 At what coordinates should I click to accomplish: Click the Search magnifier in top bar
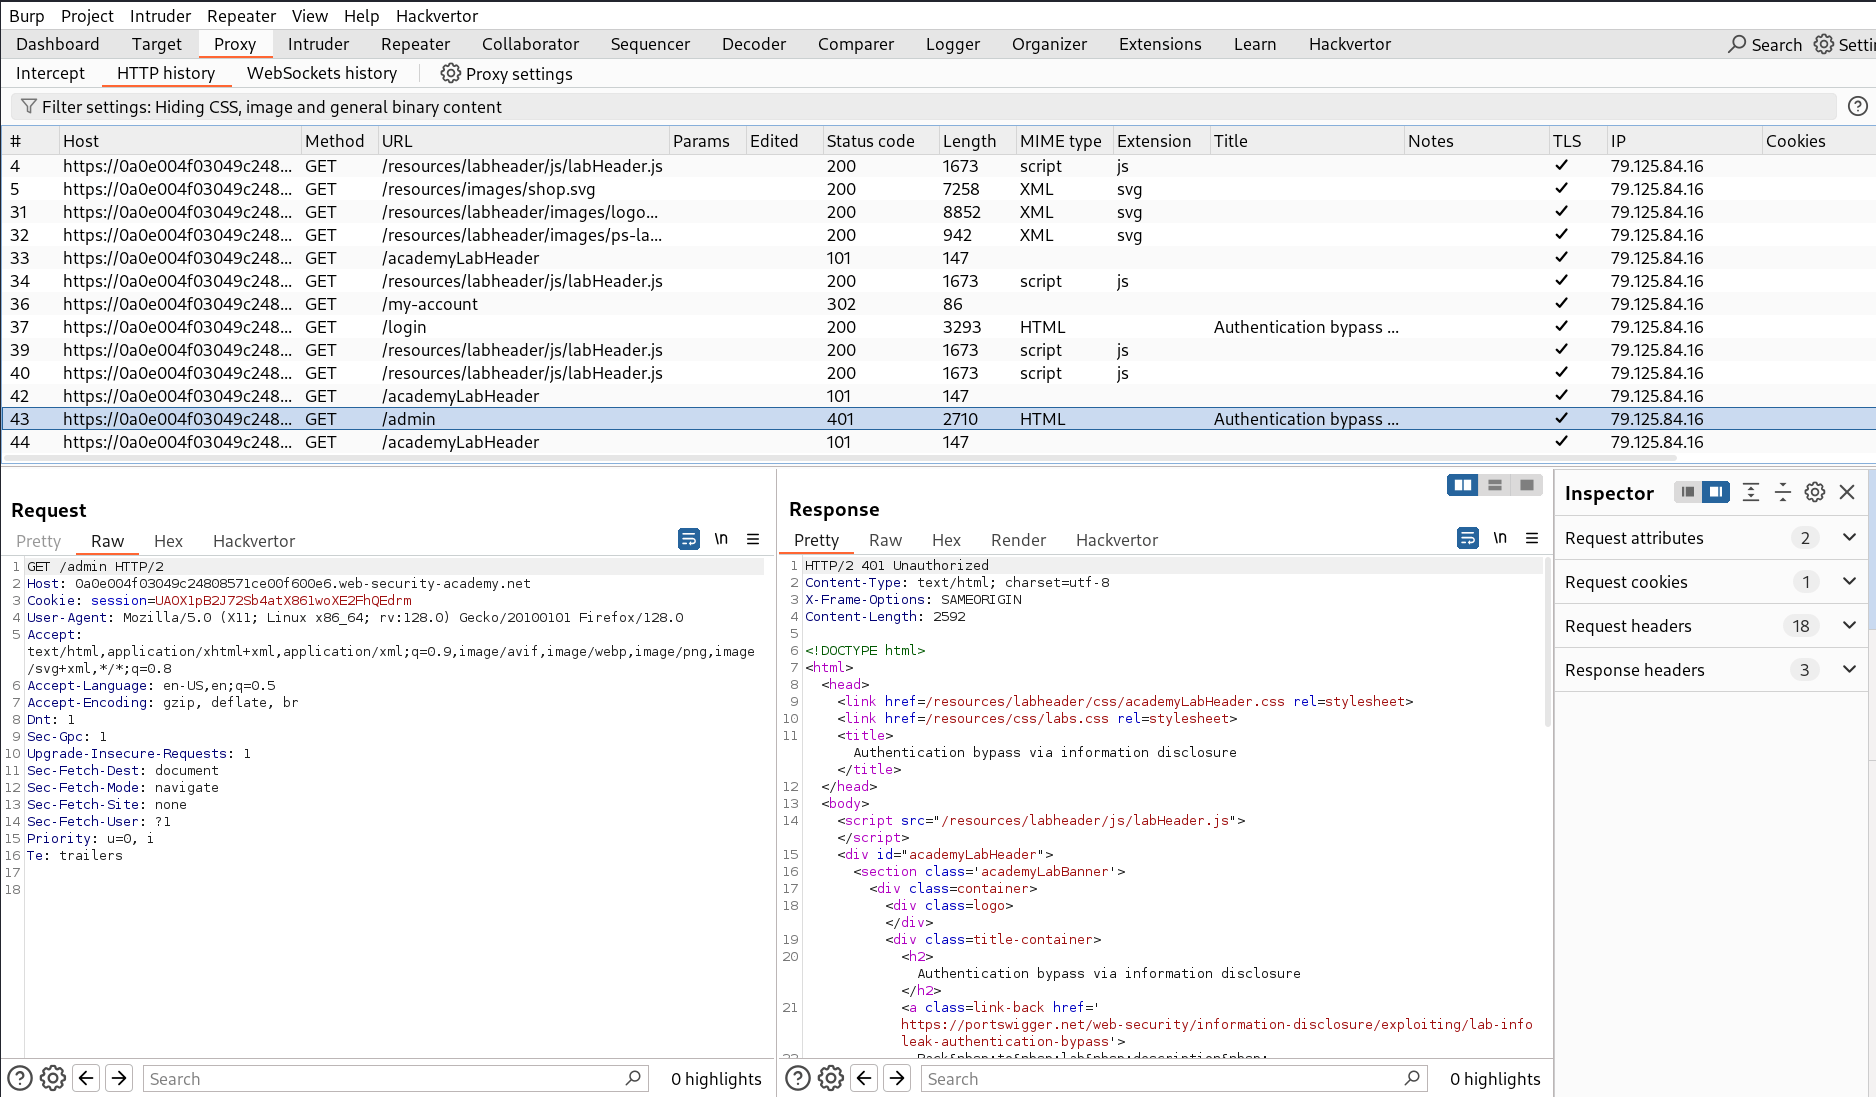pyautogui.click(x=1737, y=44)
